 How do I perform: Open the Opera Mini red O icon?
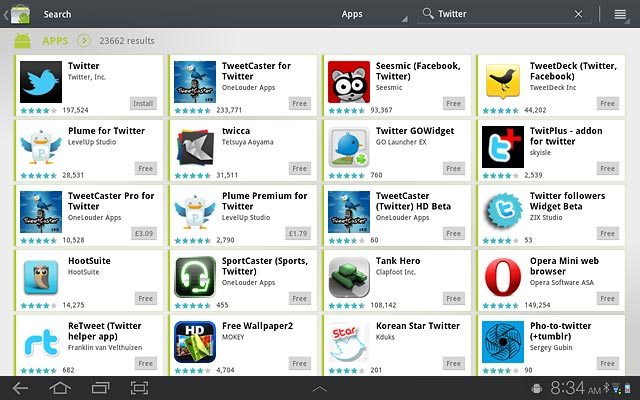[503, 277]
